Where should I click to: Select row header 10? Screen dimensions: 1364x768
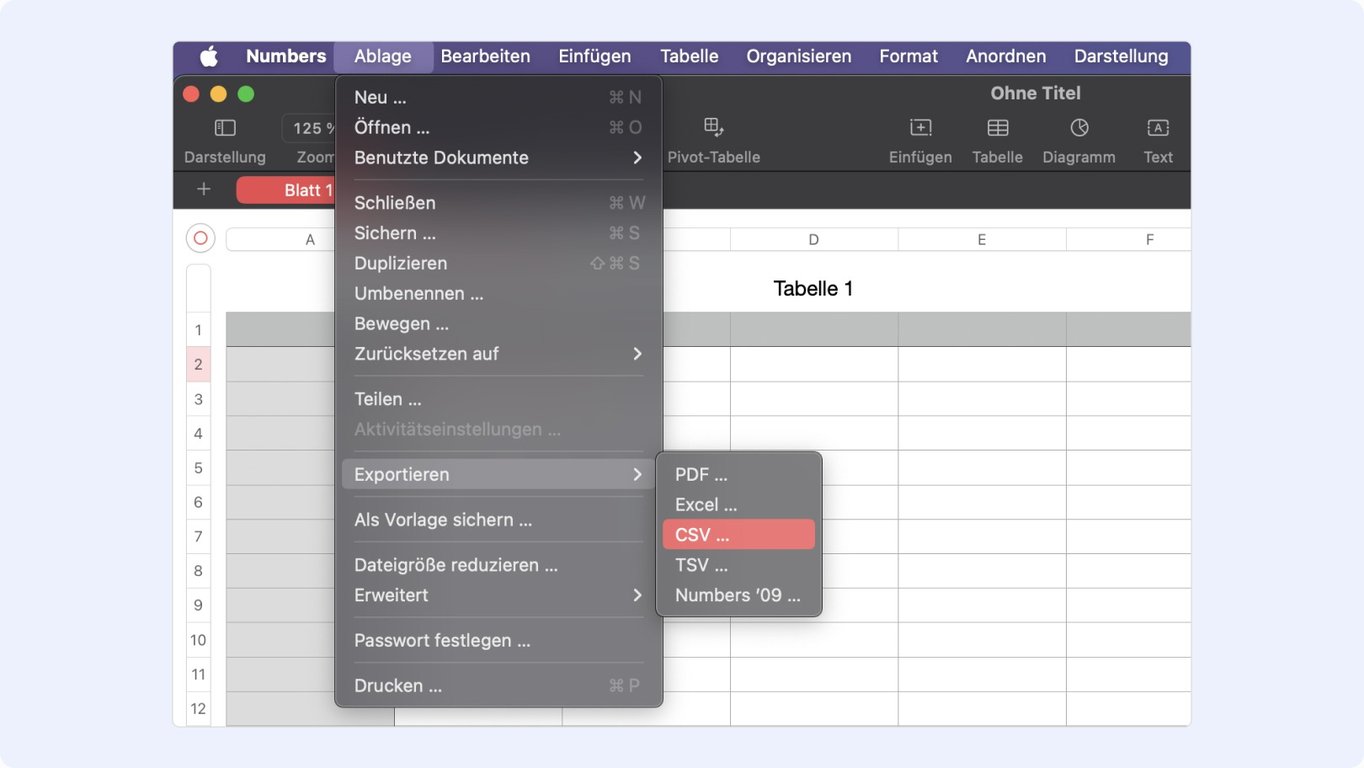point(198,640)
